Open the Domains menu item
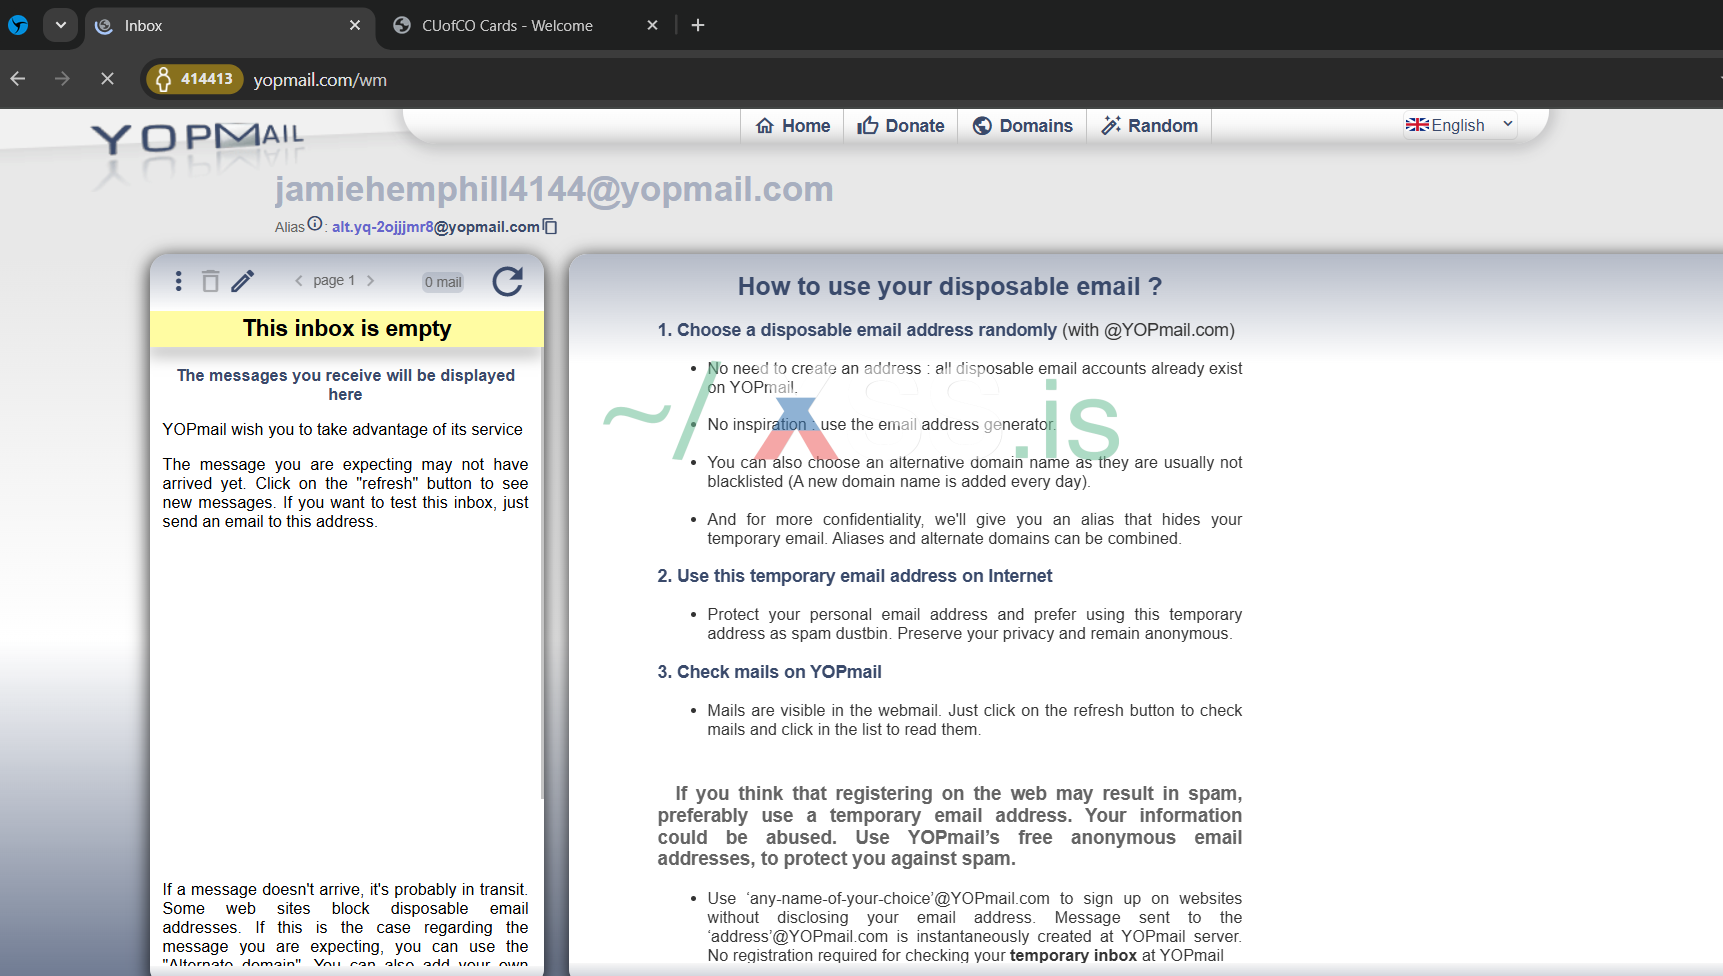 1023,126
